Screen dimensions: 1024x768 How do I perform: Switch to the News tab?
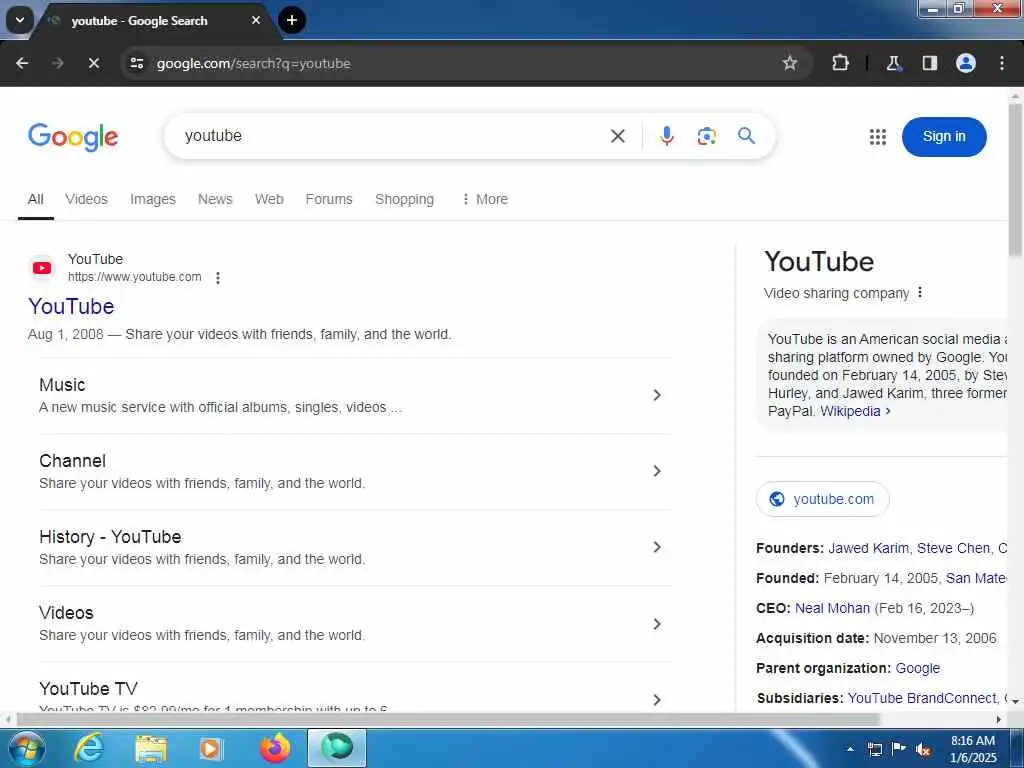click(x=215, y=199)
